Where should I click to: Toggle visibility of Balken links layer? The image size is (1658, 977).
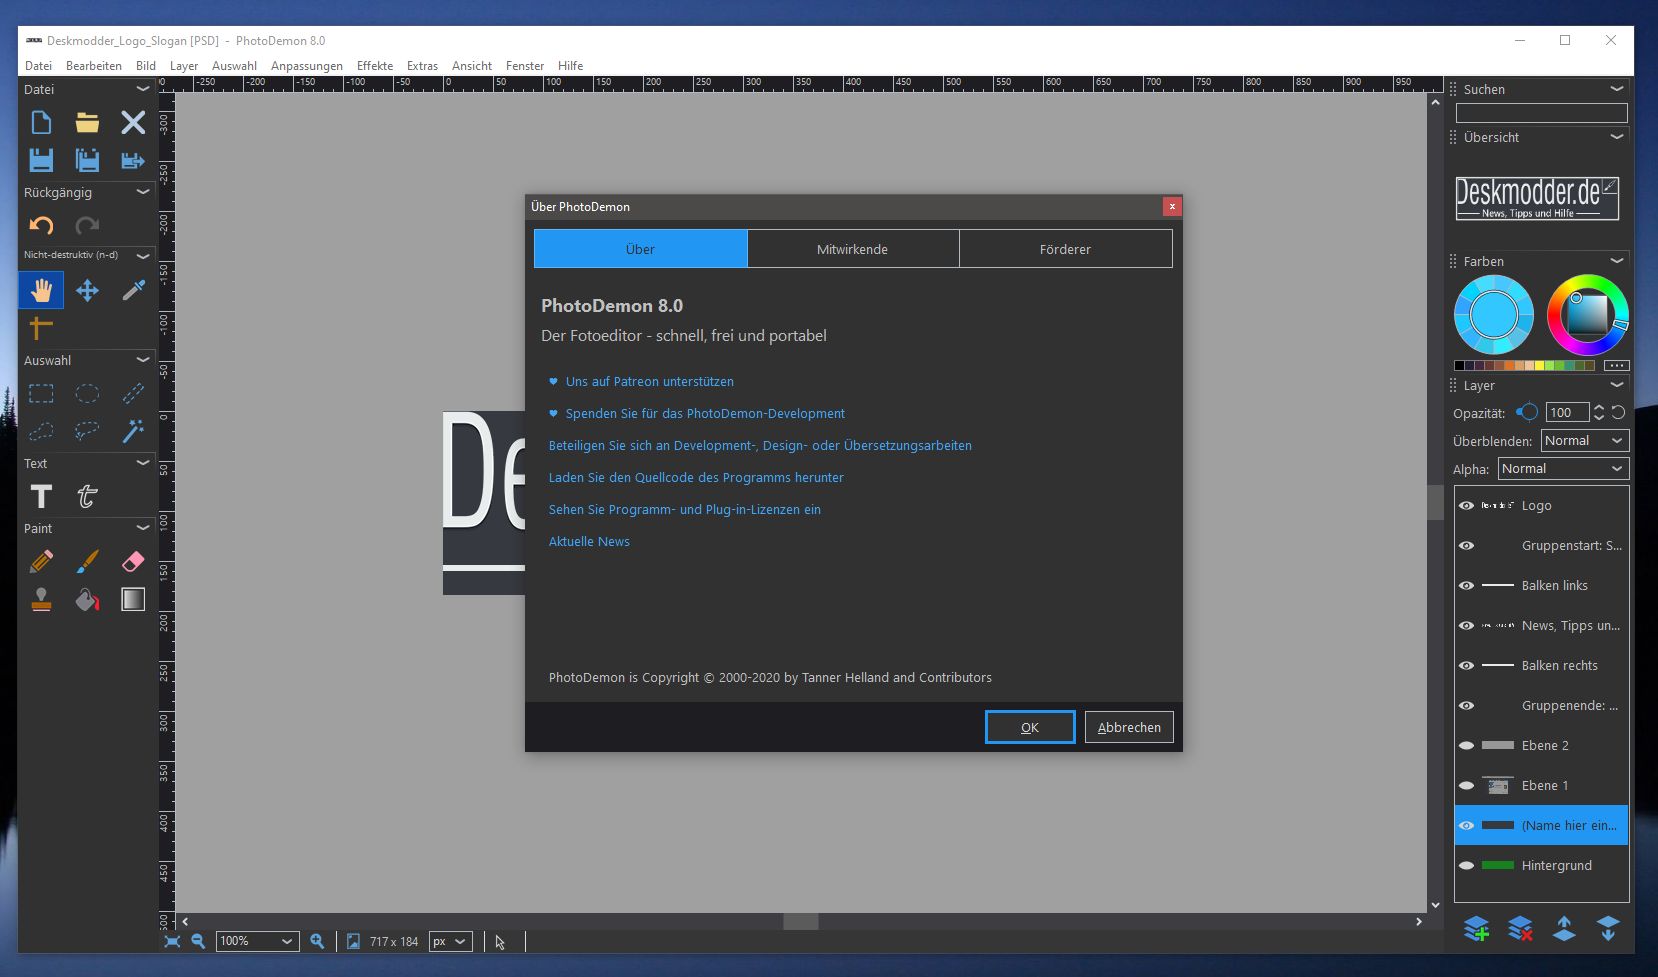(1466, 586)
